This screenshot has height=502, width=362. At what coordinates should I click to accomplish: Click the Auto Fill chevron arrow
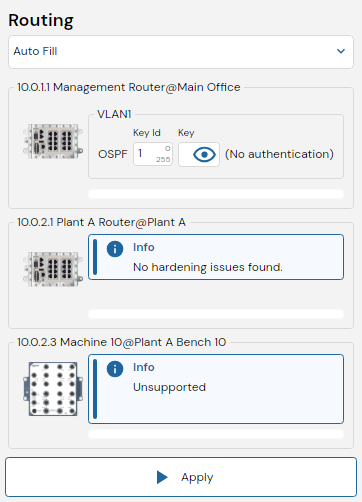click(x=341, y=51)
